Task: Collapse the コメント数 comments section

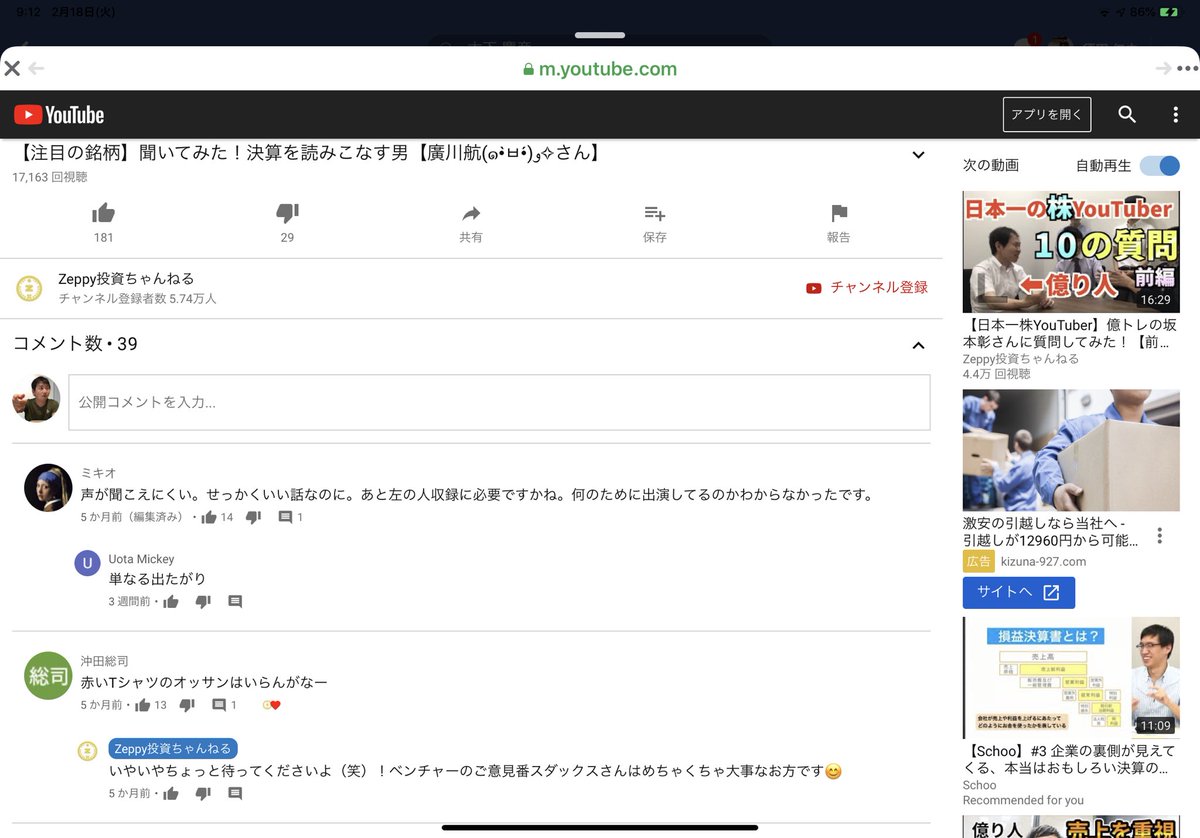Action: click(x=918, y=345)
